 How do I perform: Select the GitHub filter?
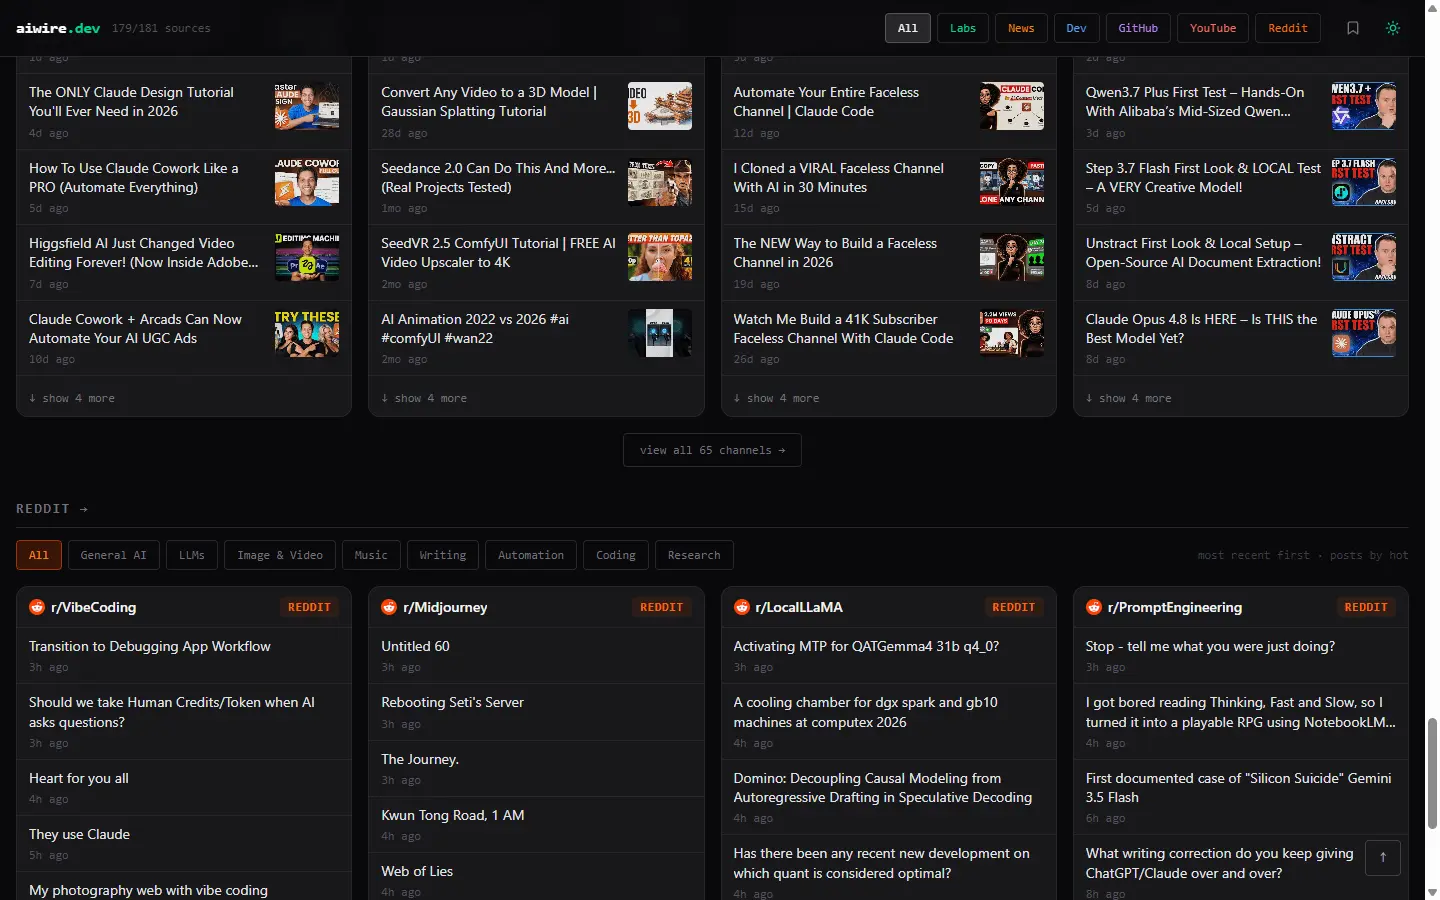(1138, 28)
